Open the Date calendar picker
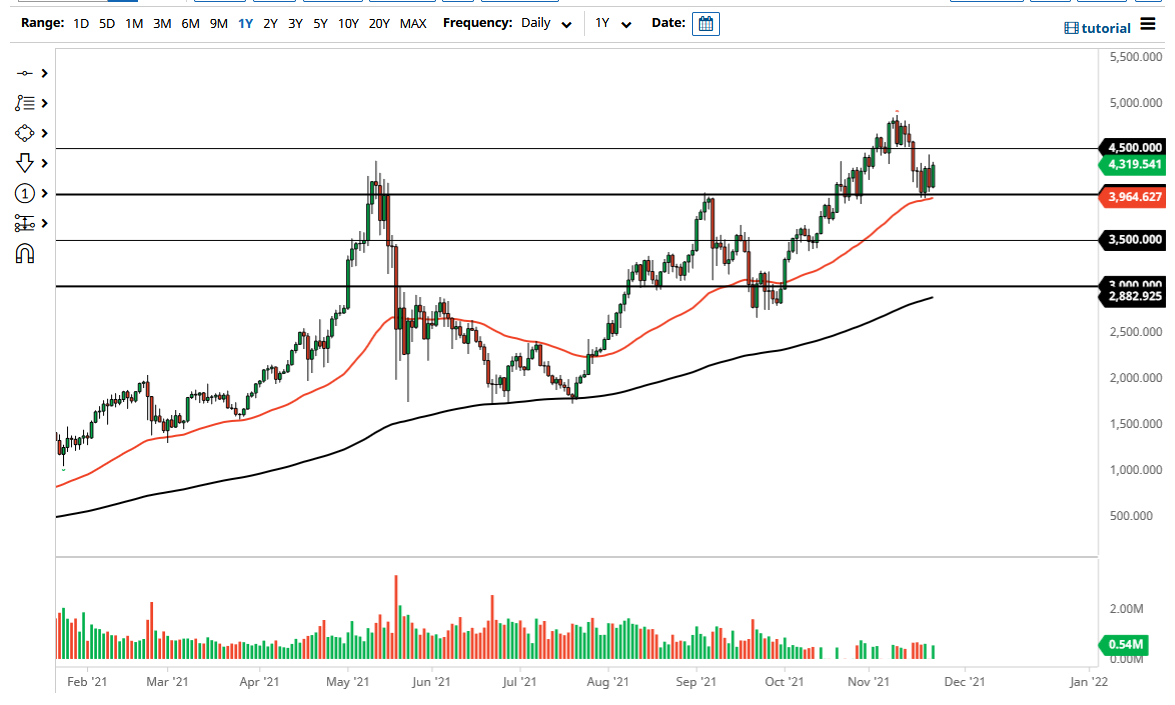 point(706,23)
